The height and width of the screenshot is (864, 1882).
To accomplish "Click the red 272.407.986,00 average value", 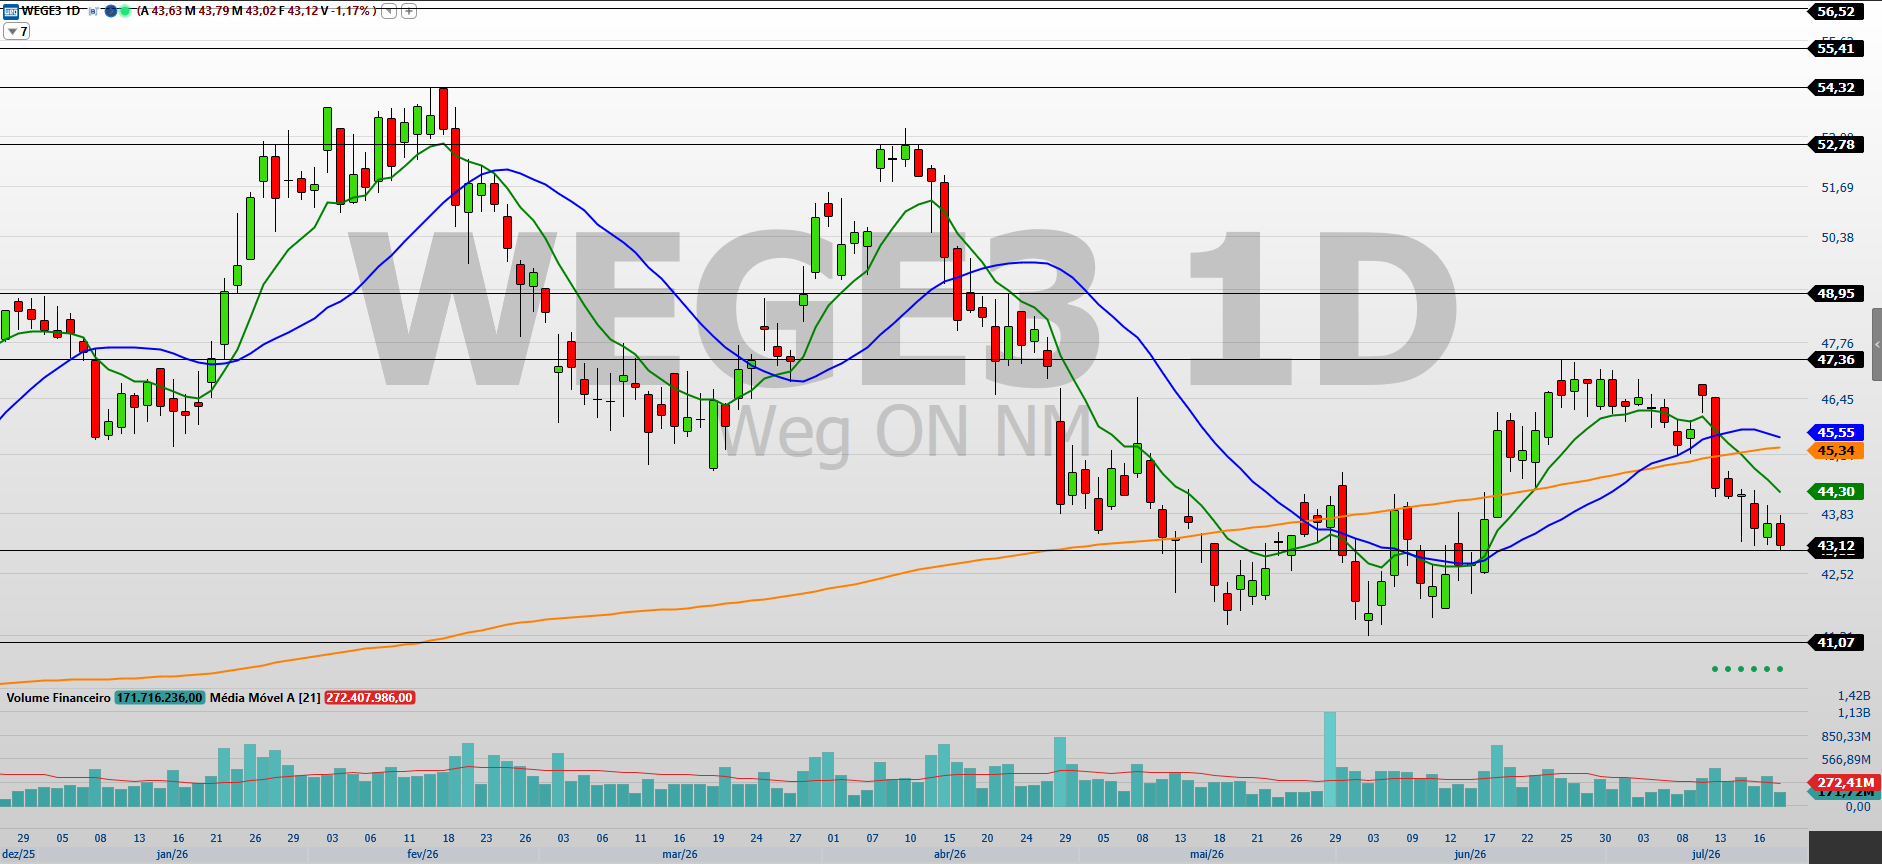I will coord(370,697).
